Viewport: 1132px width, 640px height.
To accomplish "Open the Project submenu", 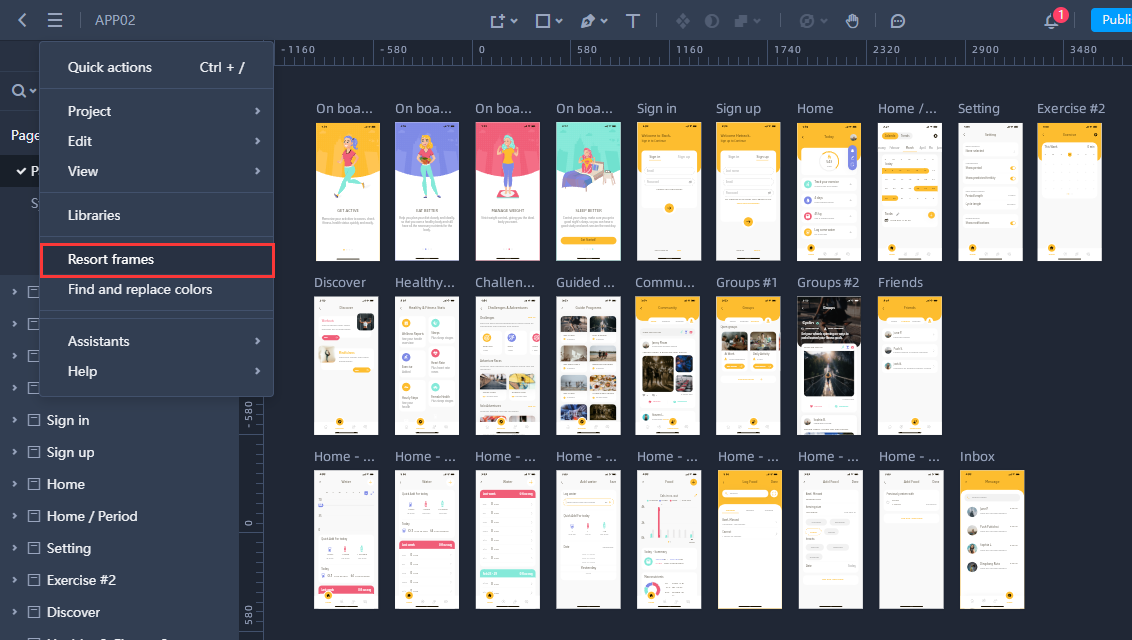I will point(156,111).
